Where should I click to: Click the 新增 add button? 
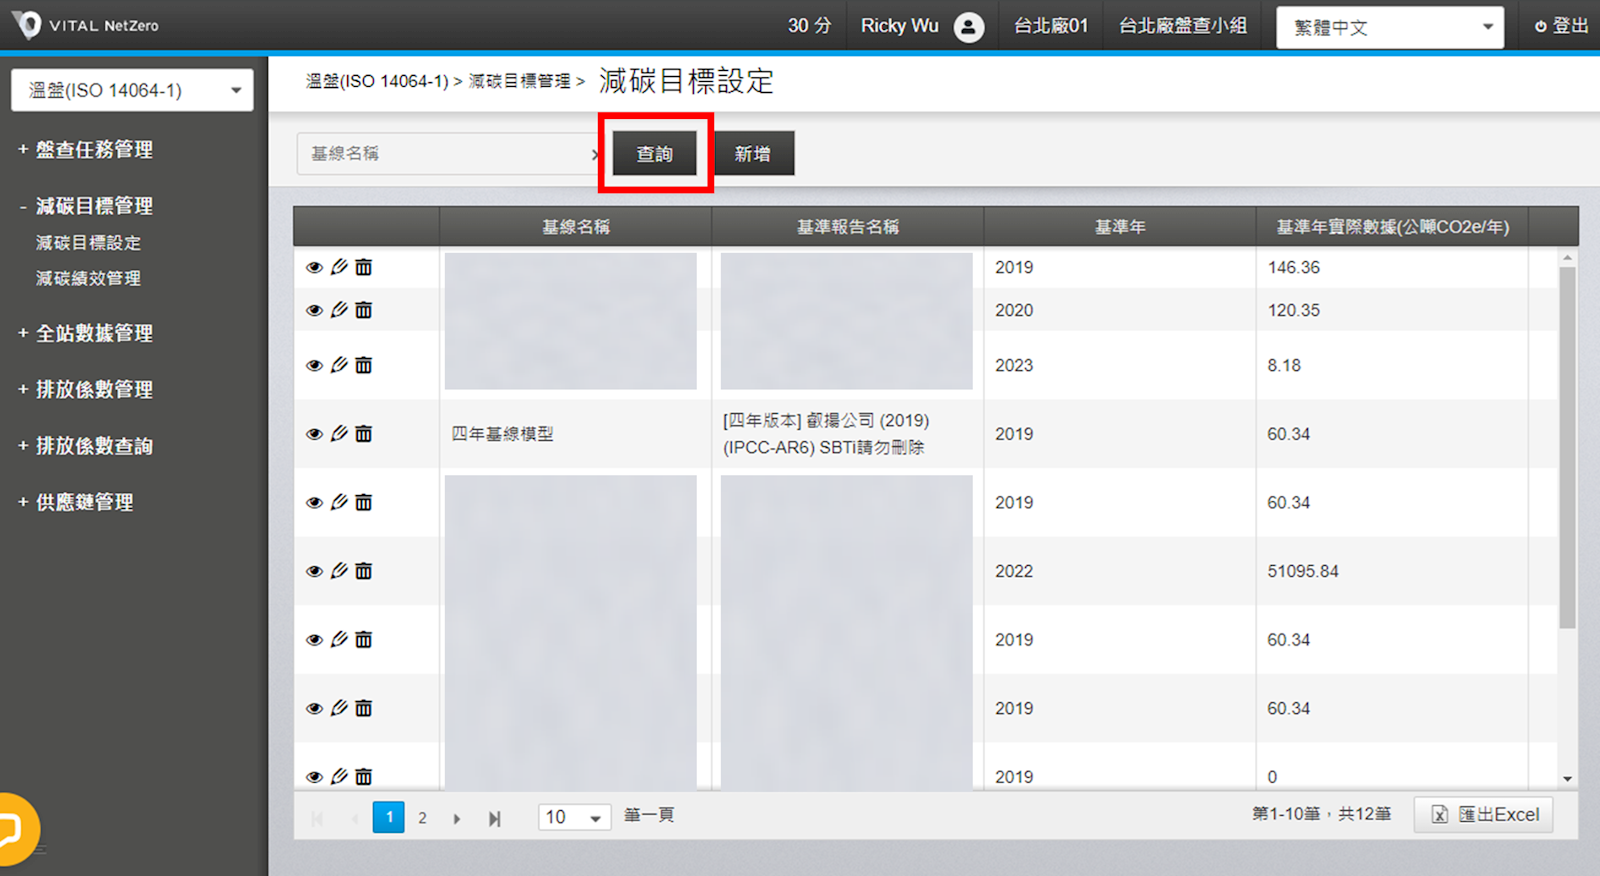753,154
